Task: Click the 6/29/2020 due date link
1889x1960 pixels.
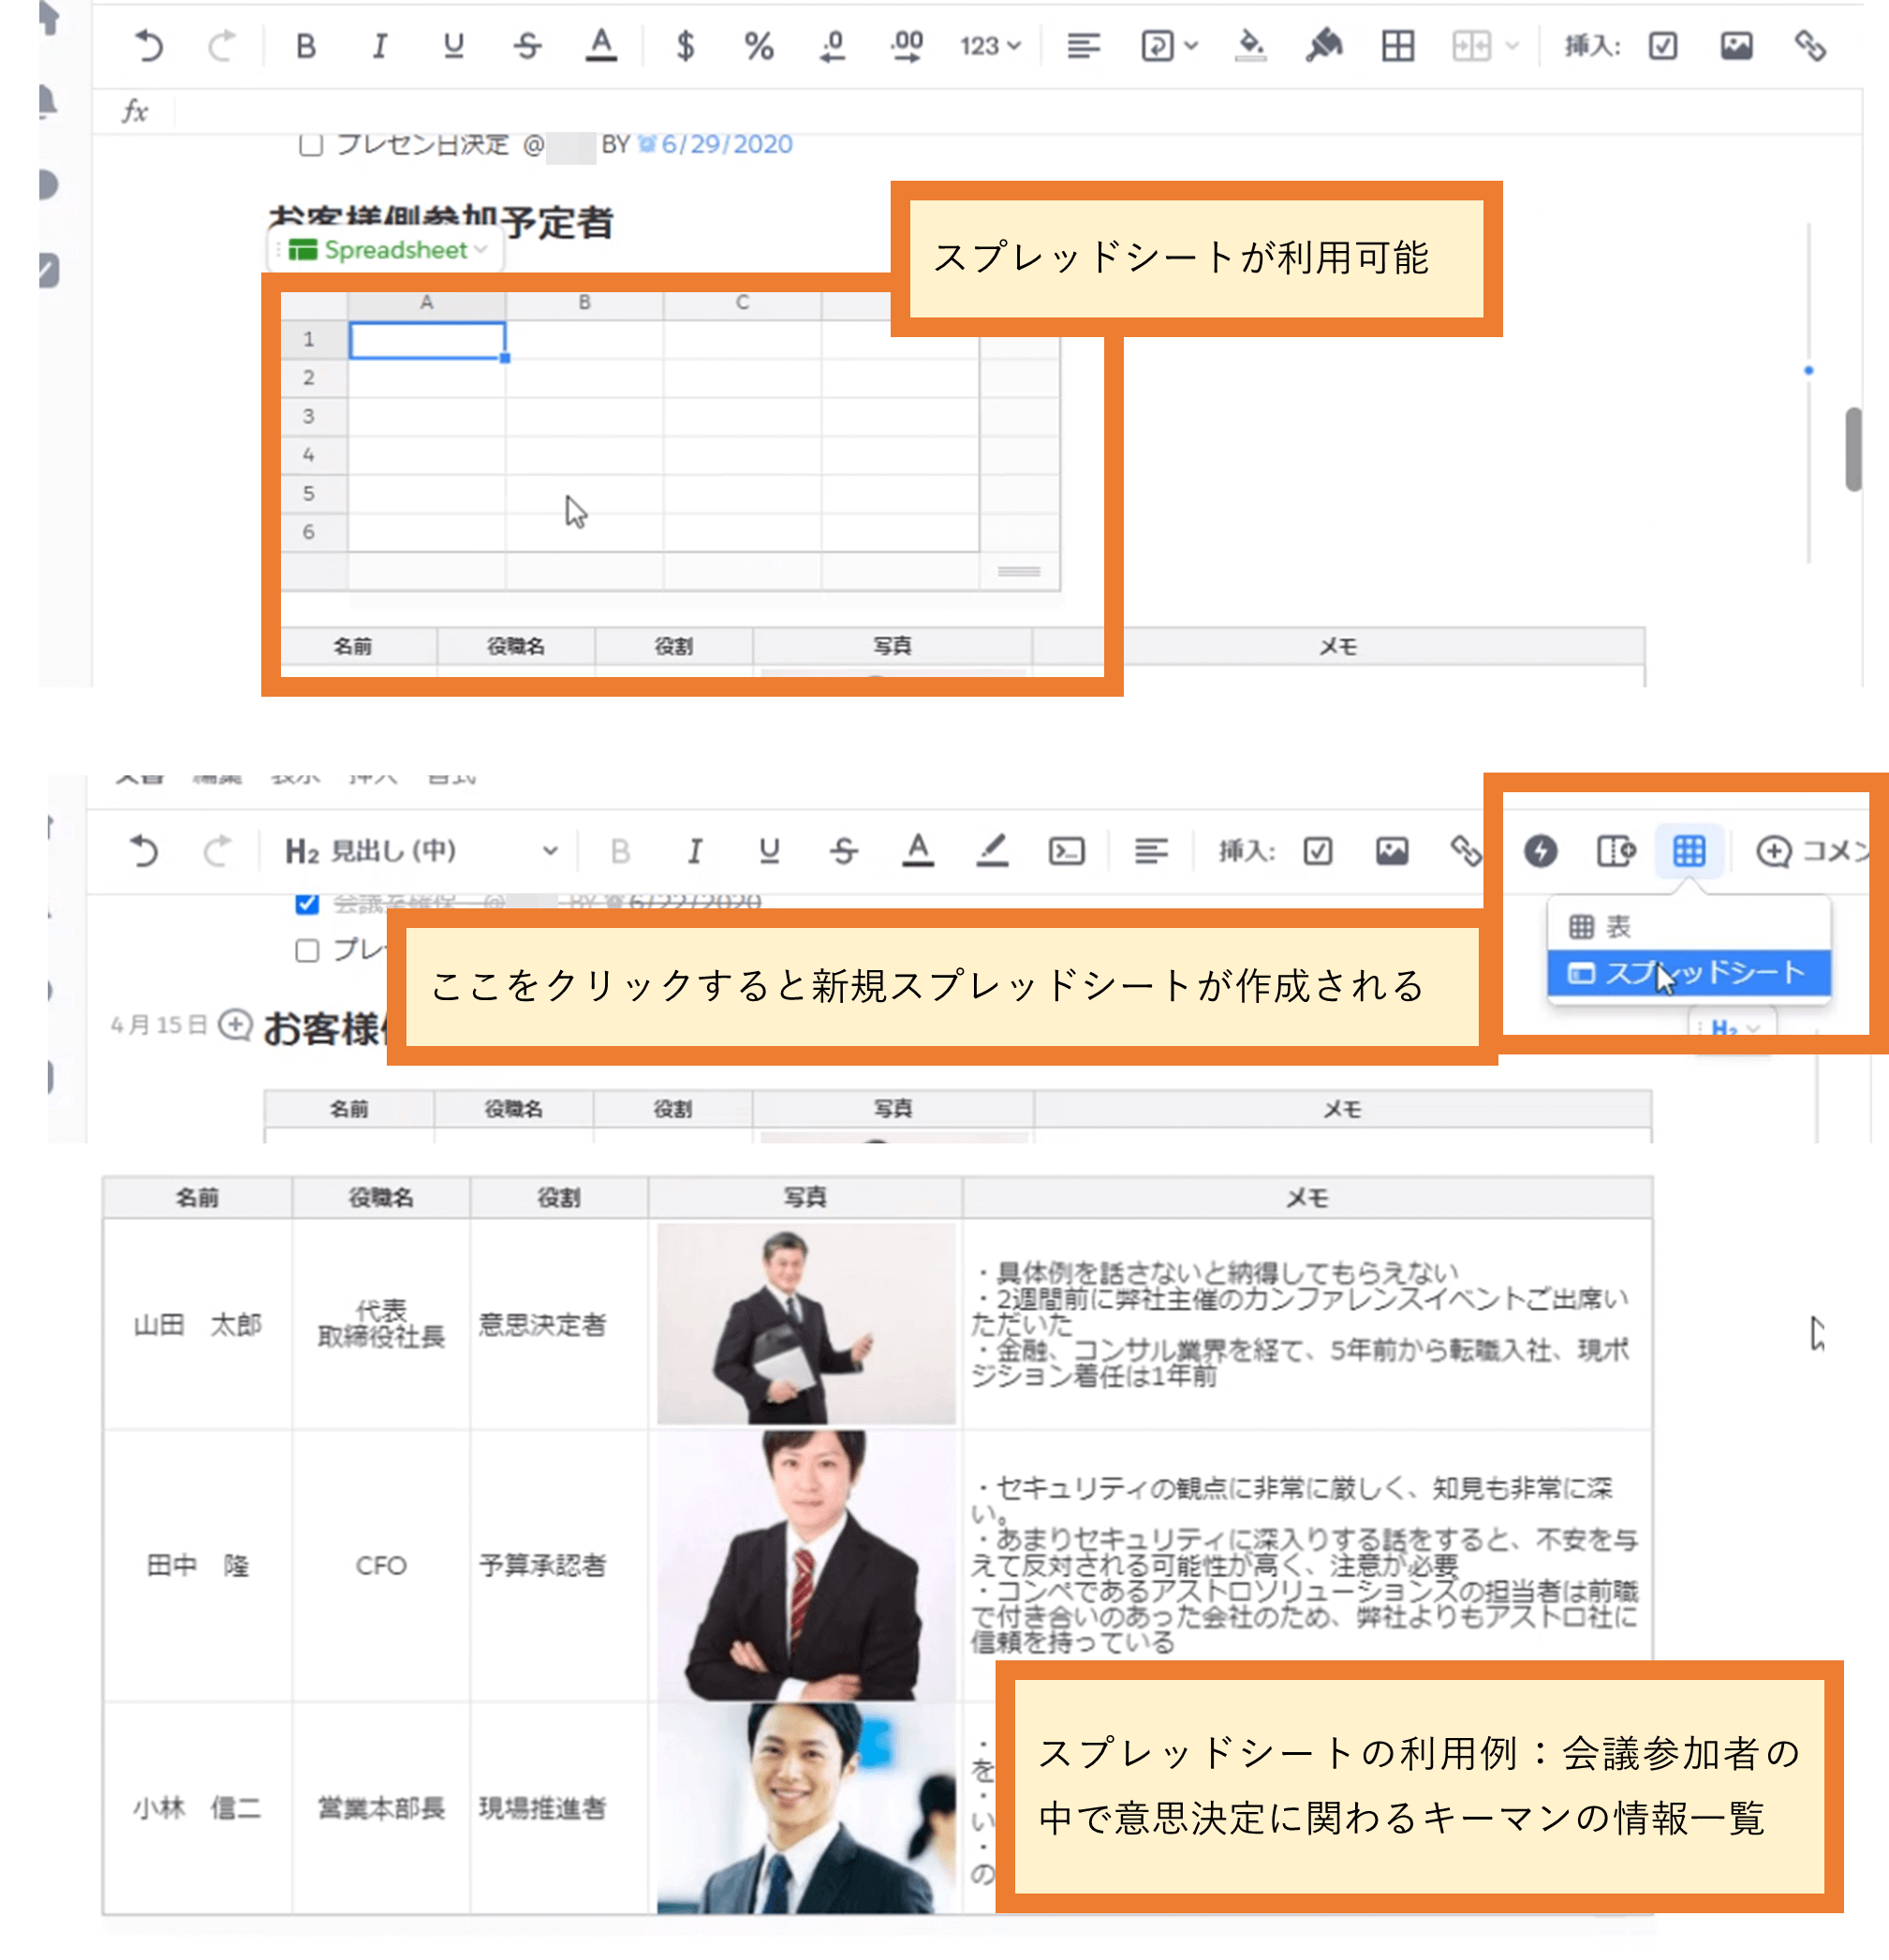Action: (726, 145)
